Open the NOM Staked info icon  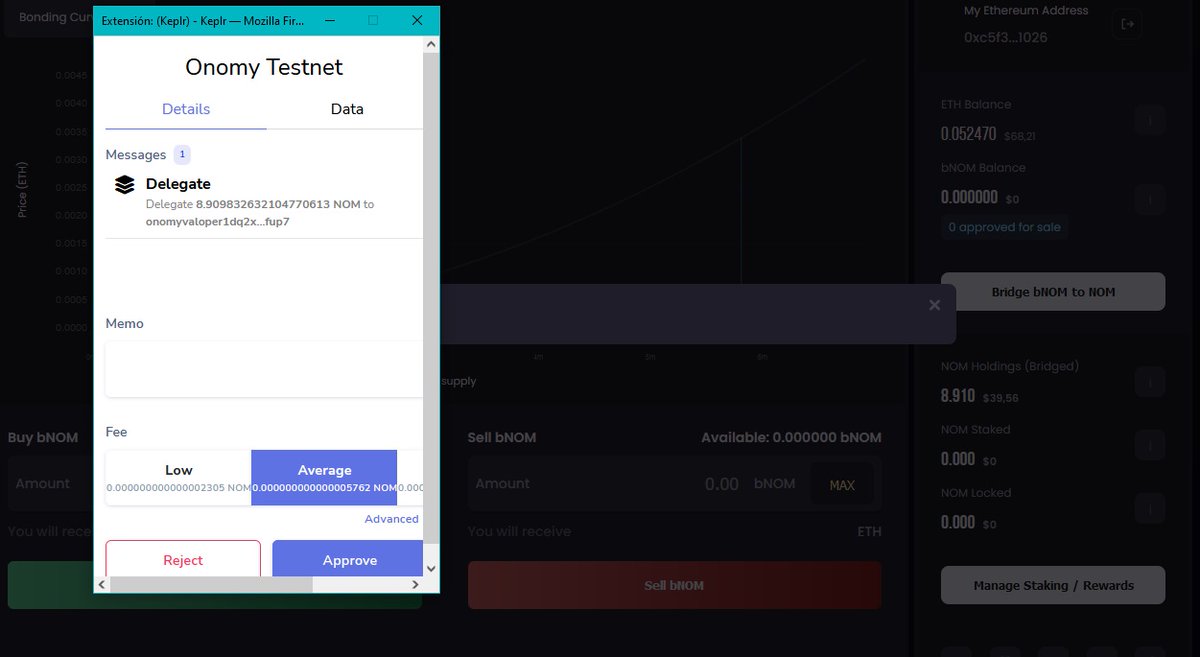point(1150,445)
